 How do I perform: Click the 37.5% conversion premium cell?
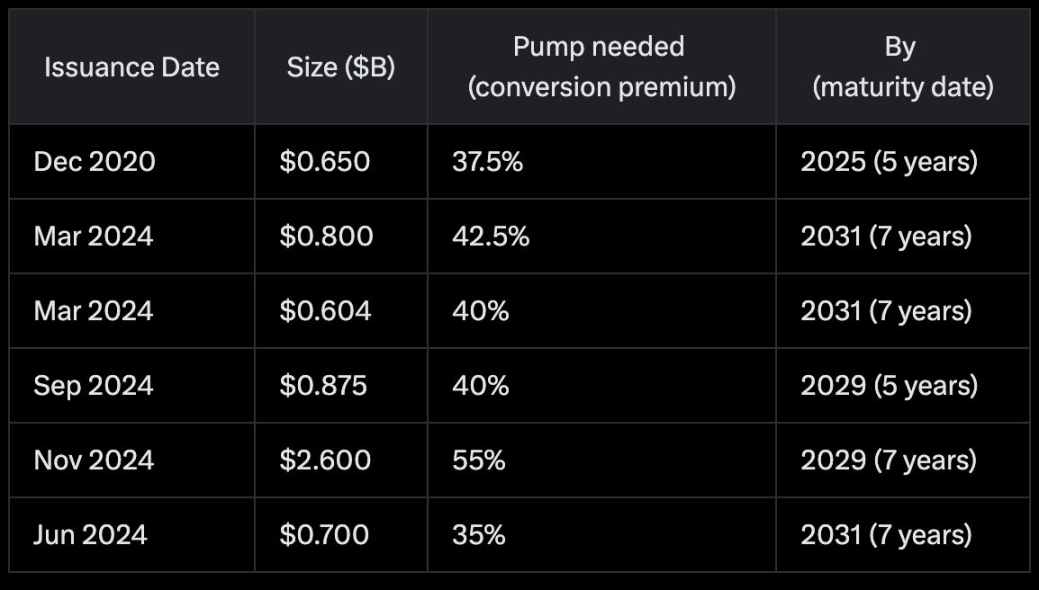coord(487,162)
